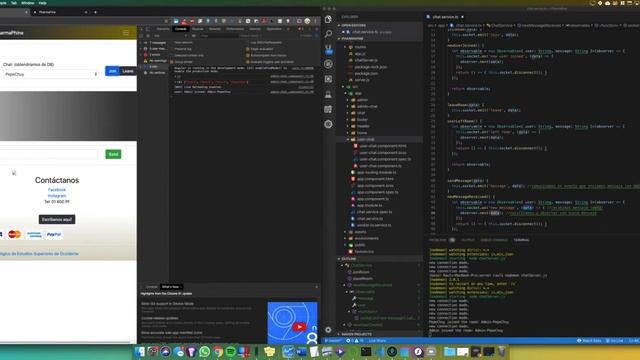Screen dimensions: 640x360
Task: Toggle Evaluate triggers user activation checkbox
Action: click(248, 62)
